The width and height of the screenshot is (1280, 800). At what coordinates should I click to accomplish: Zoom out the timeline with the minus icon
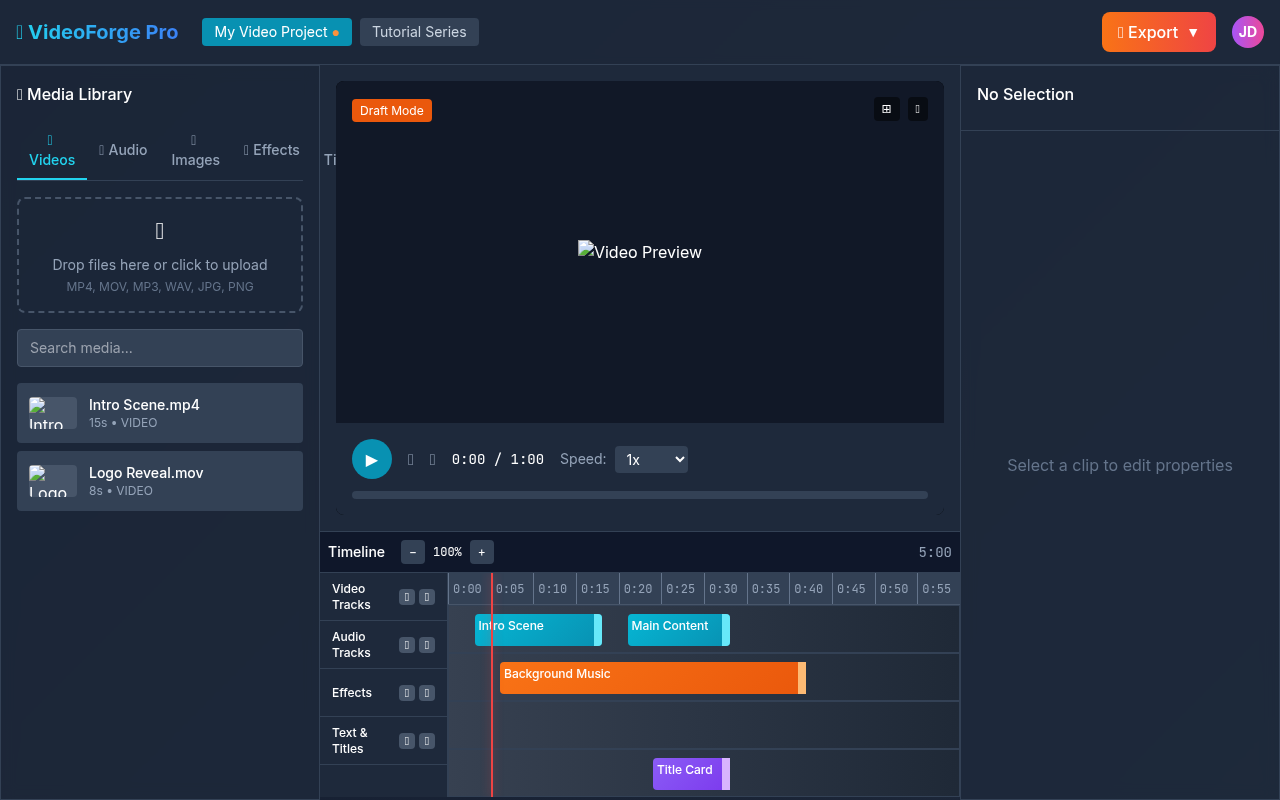(413, 552)
